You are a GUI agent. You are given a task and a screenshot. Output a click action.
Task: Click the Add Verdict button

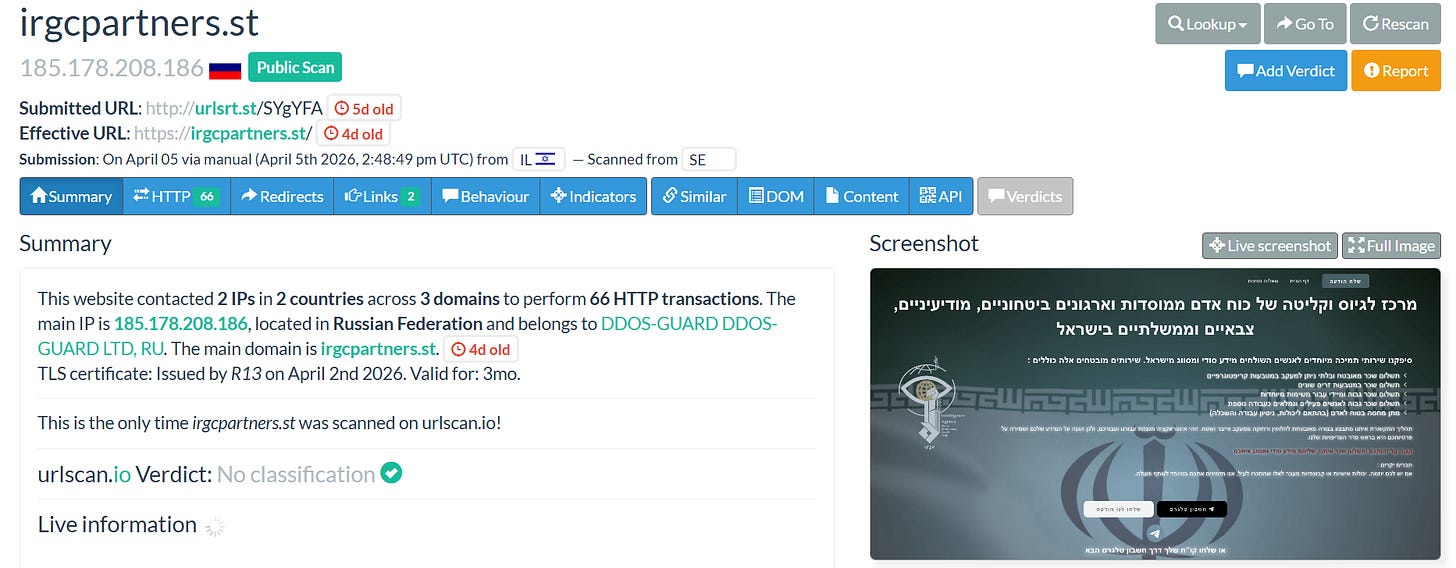point(1285,70)
